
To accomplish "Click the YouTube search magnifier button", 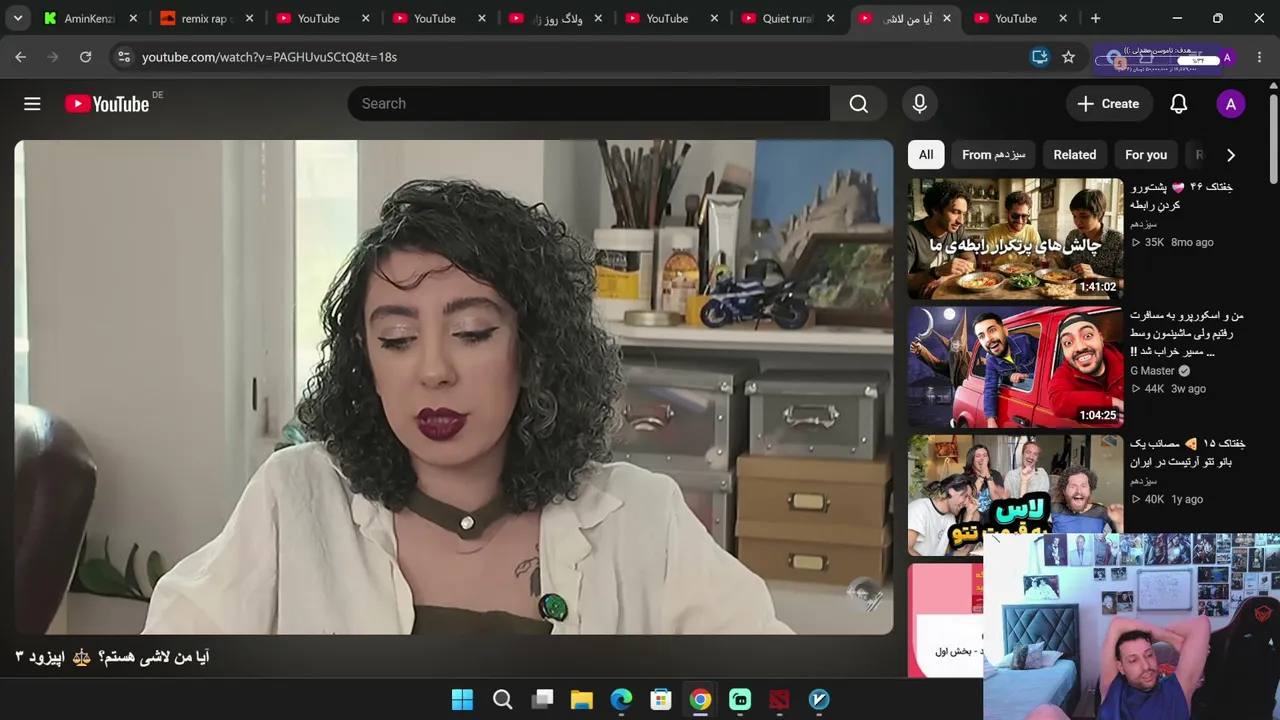I will pyautogui.click(x=858, y=104).
